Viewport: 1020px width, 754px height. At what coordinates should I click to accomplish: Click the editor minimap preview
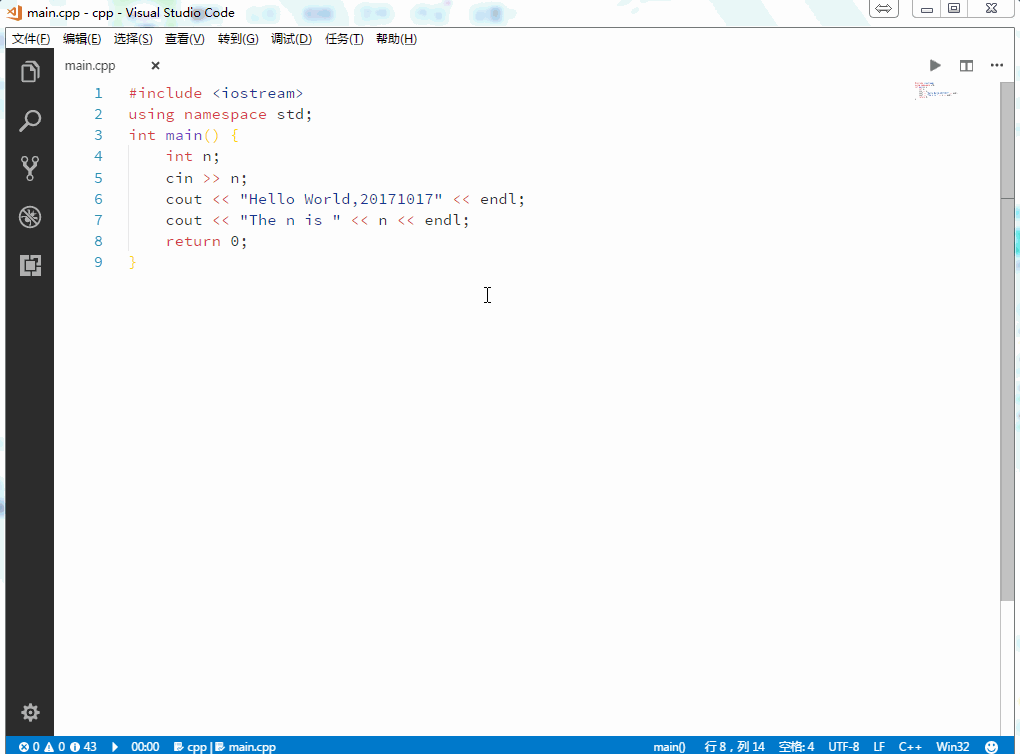click(935, 90)
